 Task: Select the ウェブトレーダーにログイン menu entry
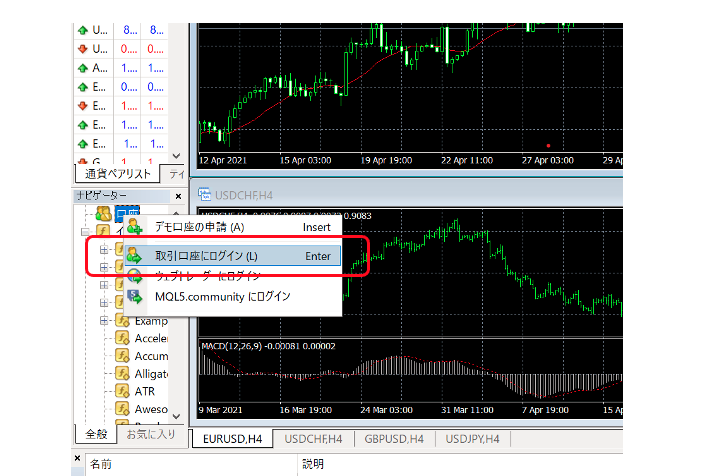232,276
